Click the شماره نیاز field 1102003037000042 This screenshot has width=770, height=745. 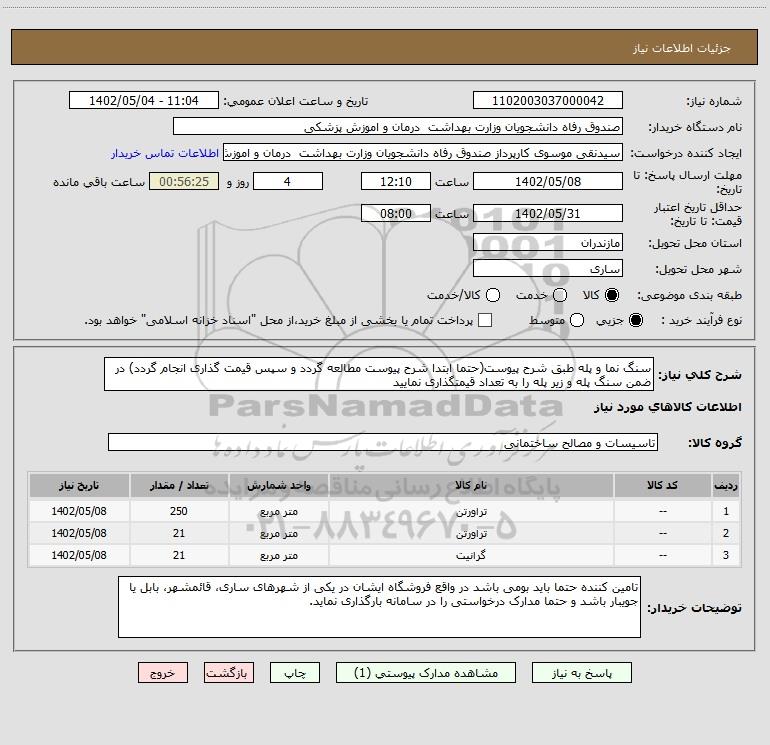tap(548, 101)
